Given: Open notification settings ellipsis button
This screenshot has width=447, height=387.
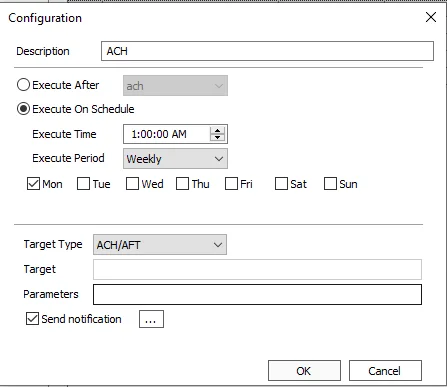Looking at the screenshot, I should pyautogui.click(x=151, y=319).
